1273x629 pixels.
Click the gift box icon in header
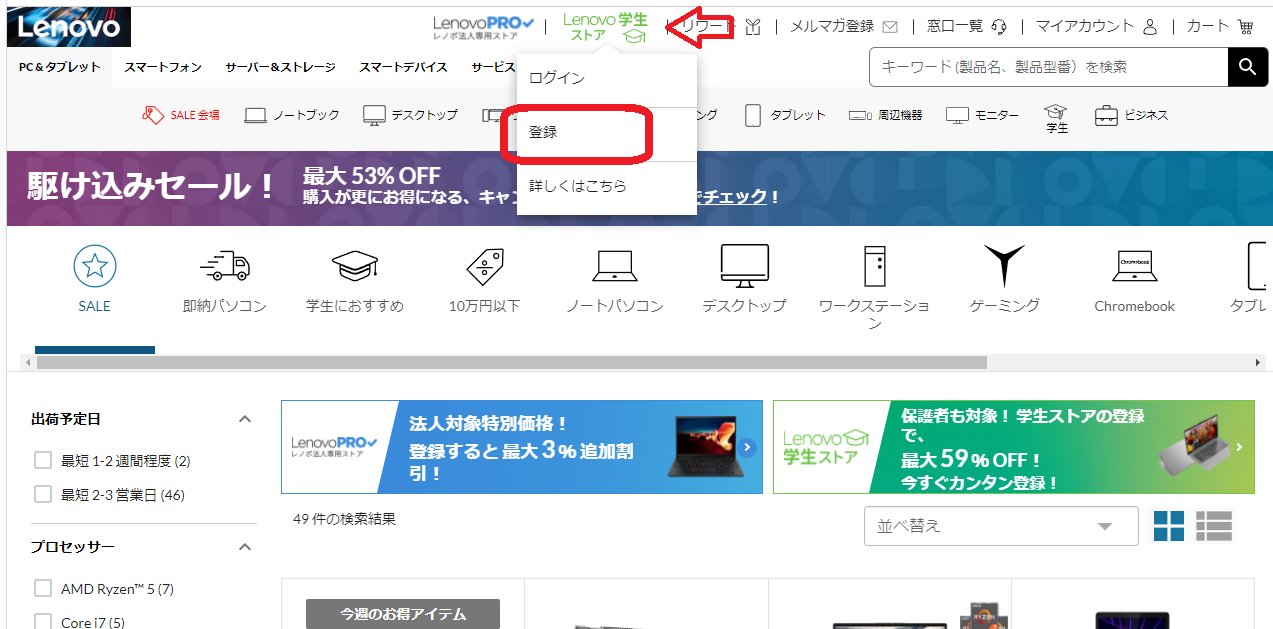753,26
